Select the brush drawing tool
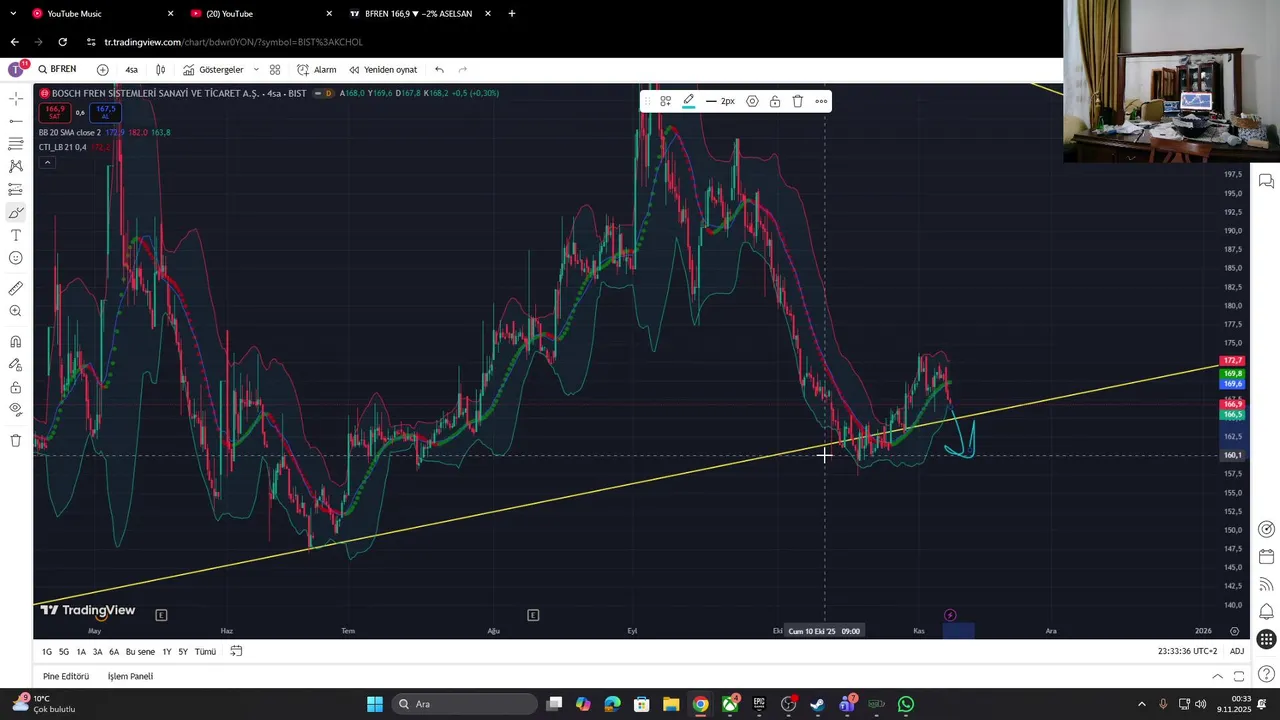Viewport: 1280px width, 720px height. [x=16, y=213]
